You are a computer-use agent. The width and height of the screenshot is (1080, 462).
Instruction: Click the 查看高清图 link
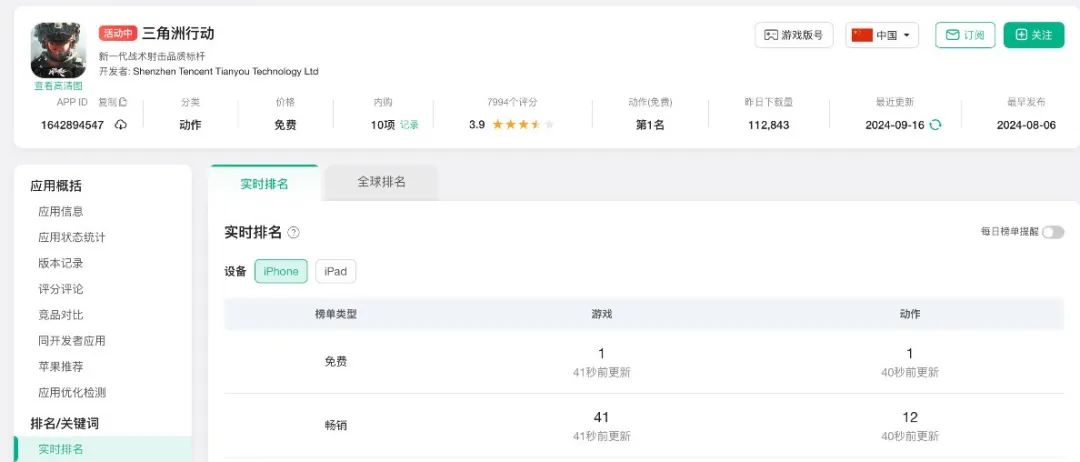[58, 86]
